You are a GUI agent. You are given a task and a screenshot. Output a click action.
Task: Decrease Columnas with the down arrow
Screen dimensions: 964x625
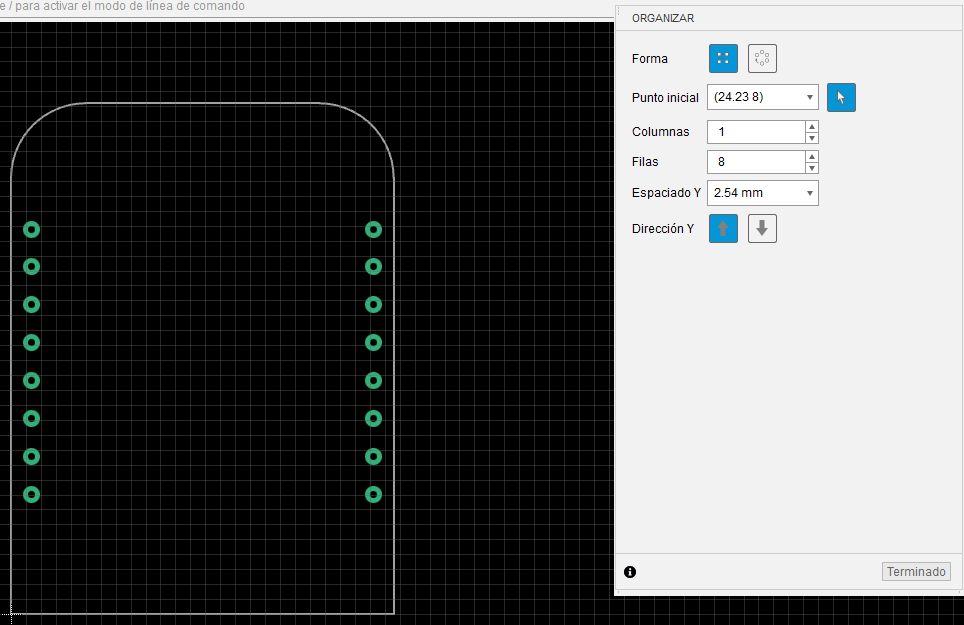tap(812, 138)
